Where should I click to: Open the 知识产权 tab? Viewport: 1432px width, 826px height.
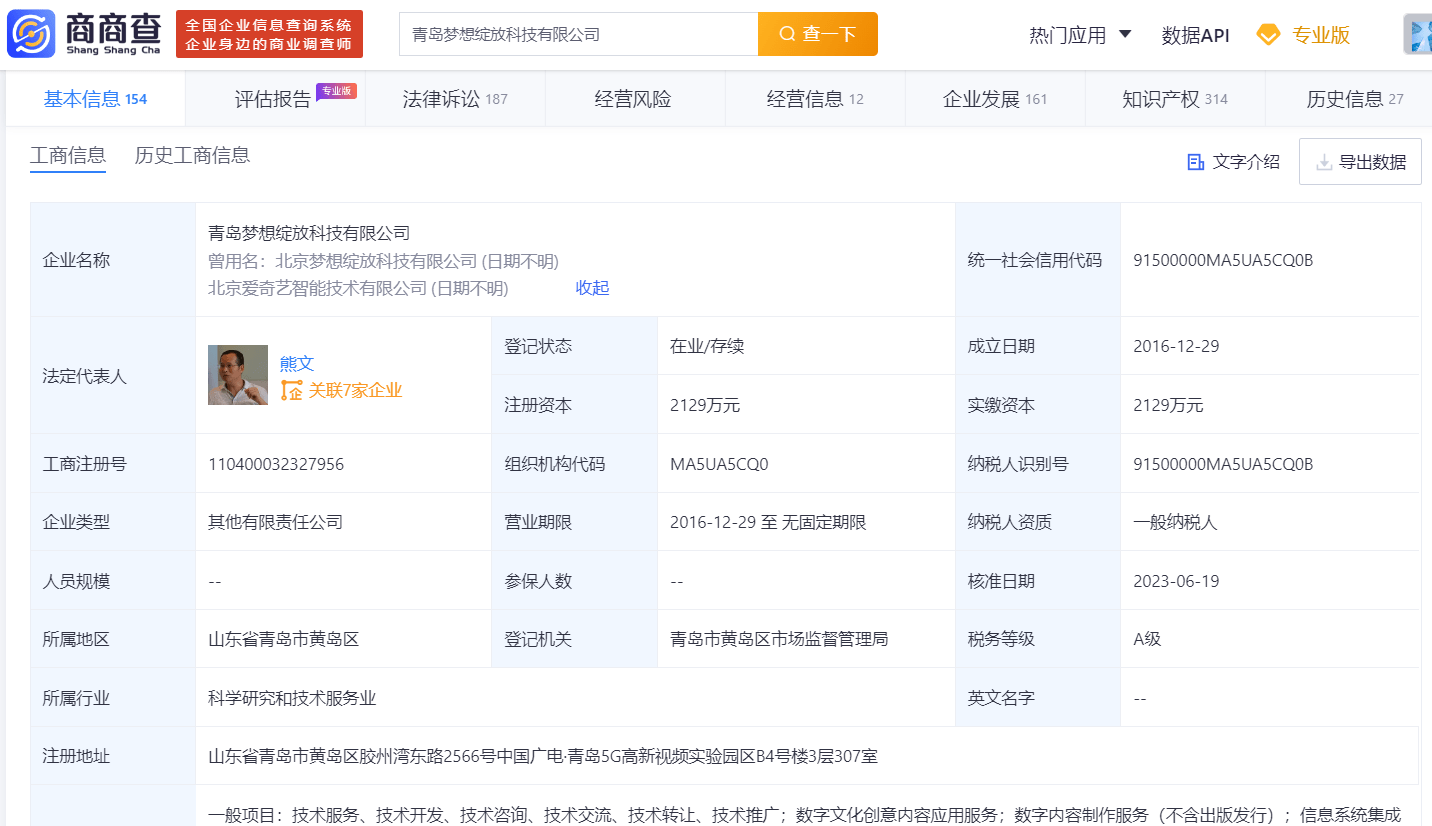coord(1174,99)
